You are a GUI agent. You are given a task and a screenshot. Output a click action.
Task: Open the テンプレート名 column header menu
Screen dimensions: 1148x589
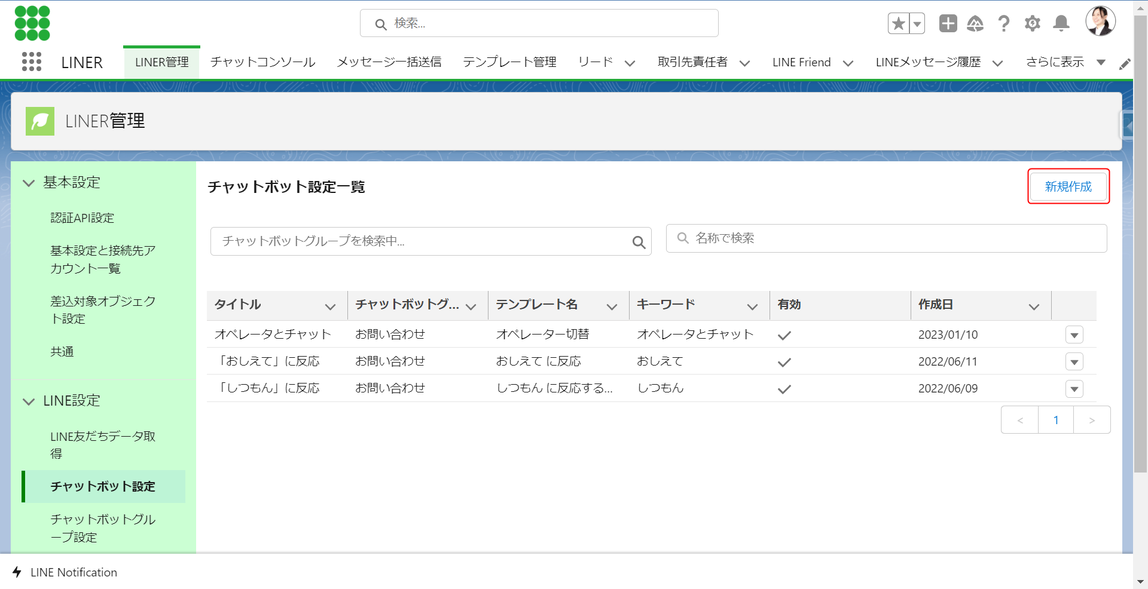pyautogui.click(x=611, y=306)
